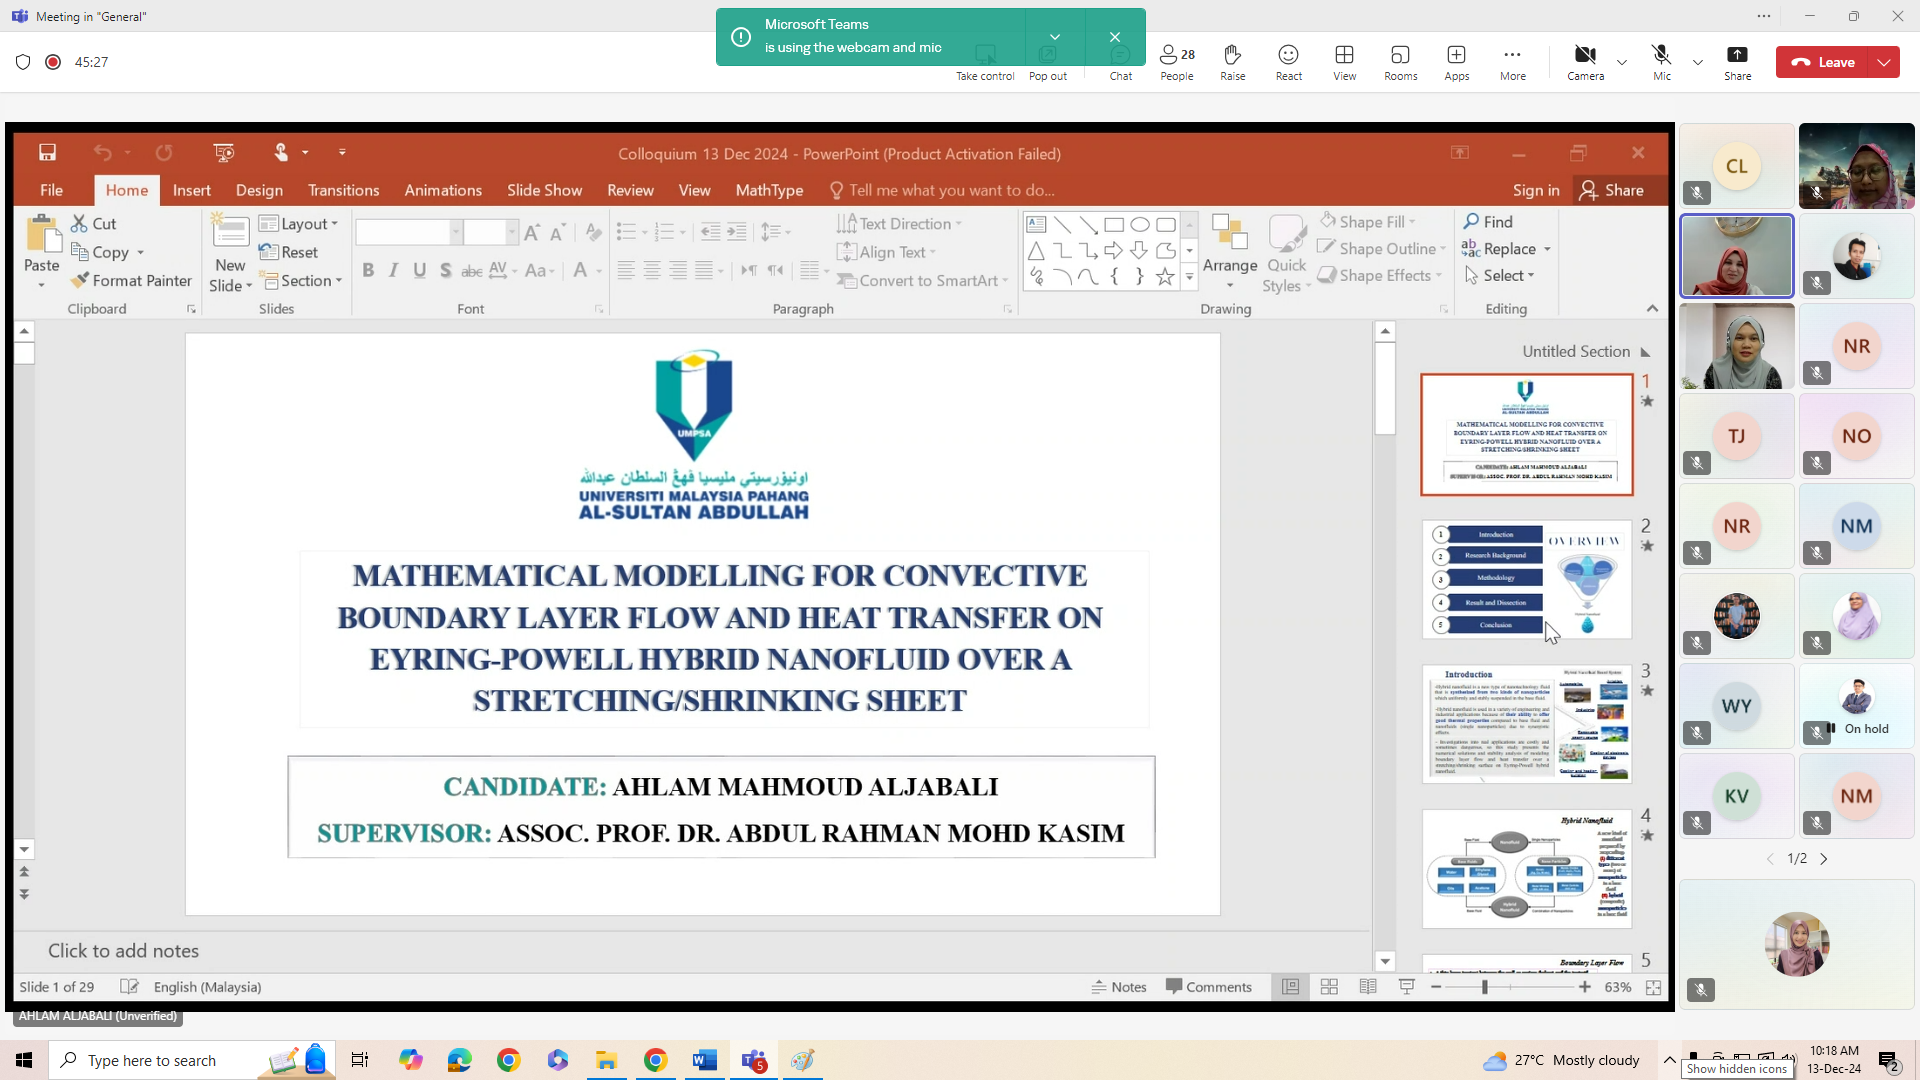
Task: Switch to the Insert tab
Action: [191, 190]
